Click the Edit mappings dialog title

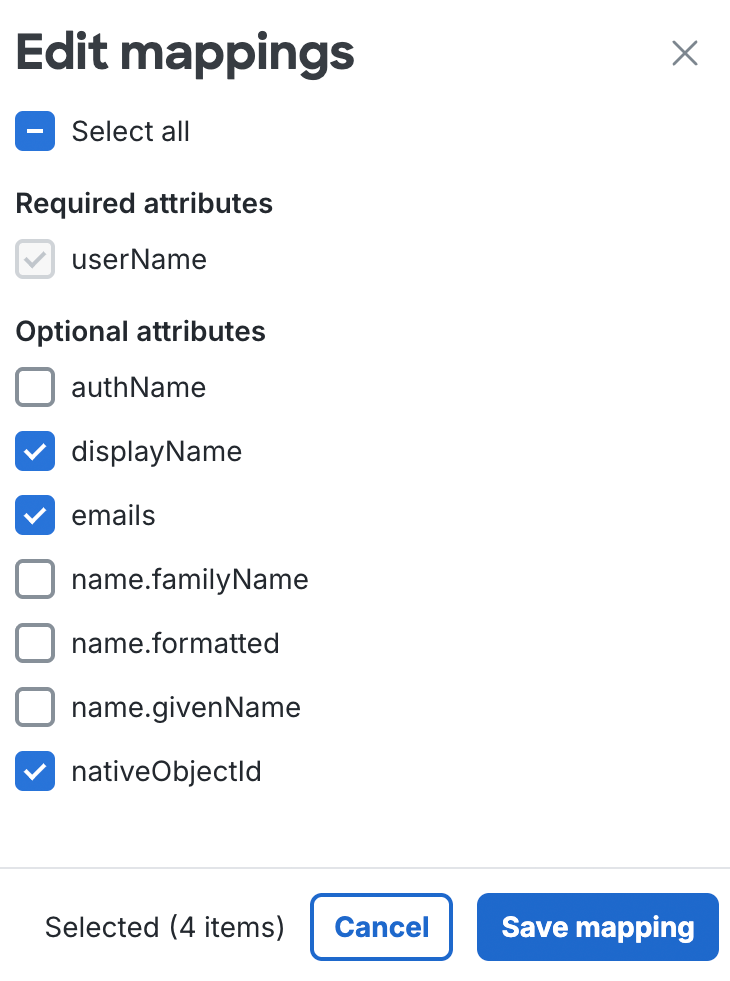[x=184, y=52]
